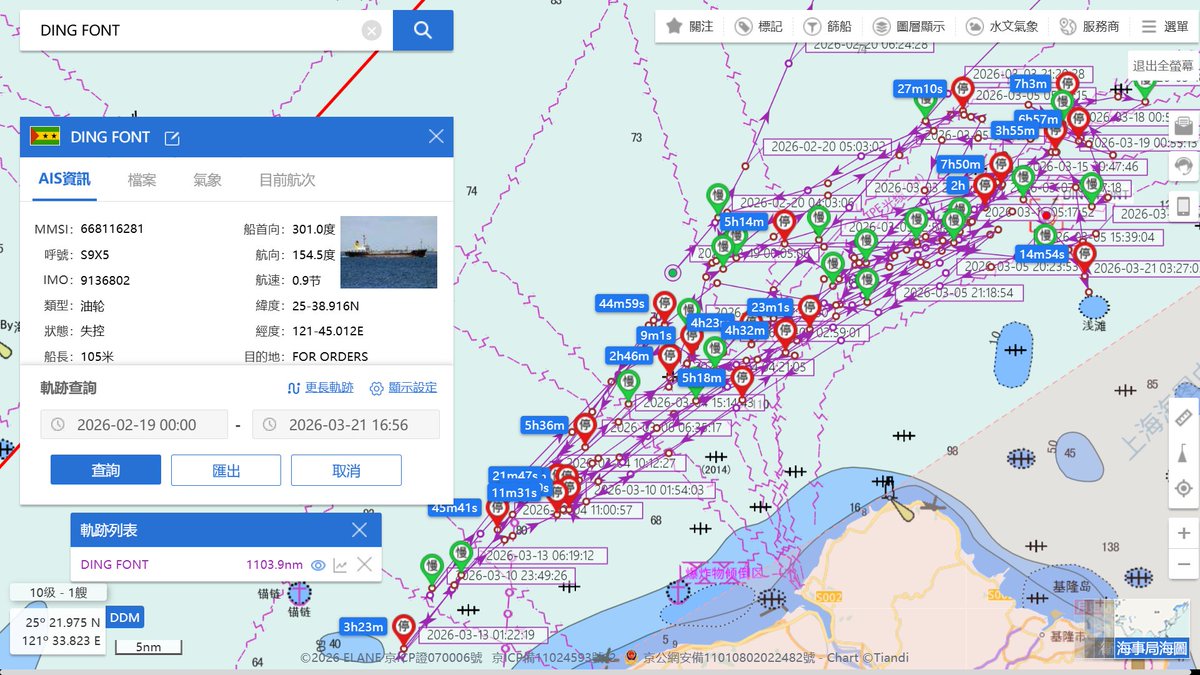Switch to 海事局海圖 chart thumbnail

pos(1152,630)
